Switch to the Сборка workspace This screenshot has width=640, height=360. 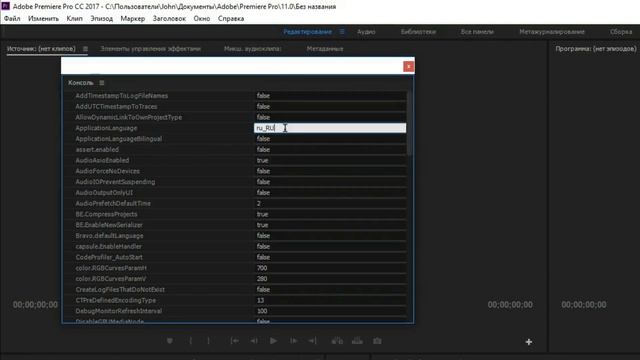click(x=621, y=31)
